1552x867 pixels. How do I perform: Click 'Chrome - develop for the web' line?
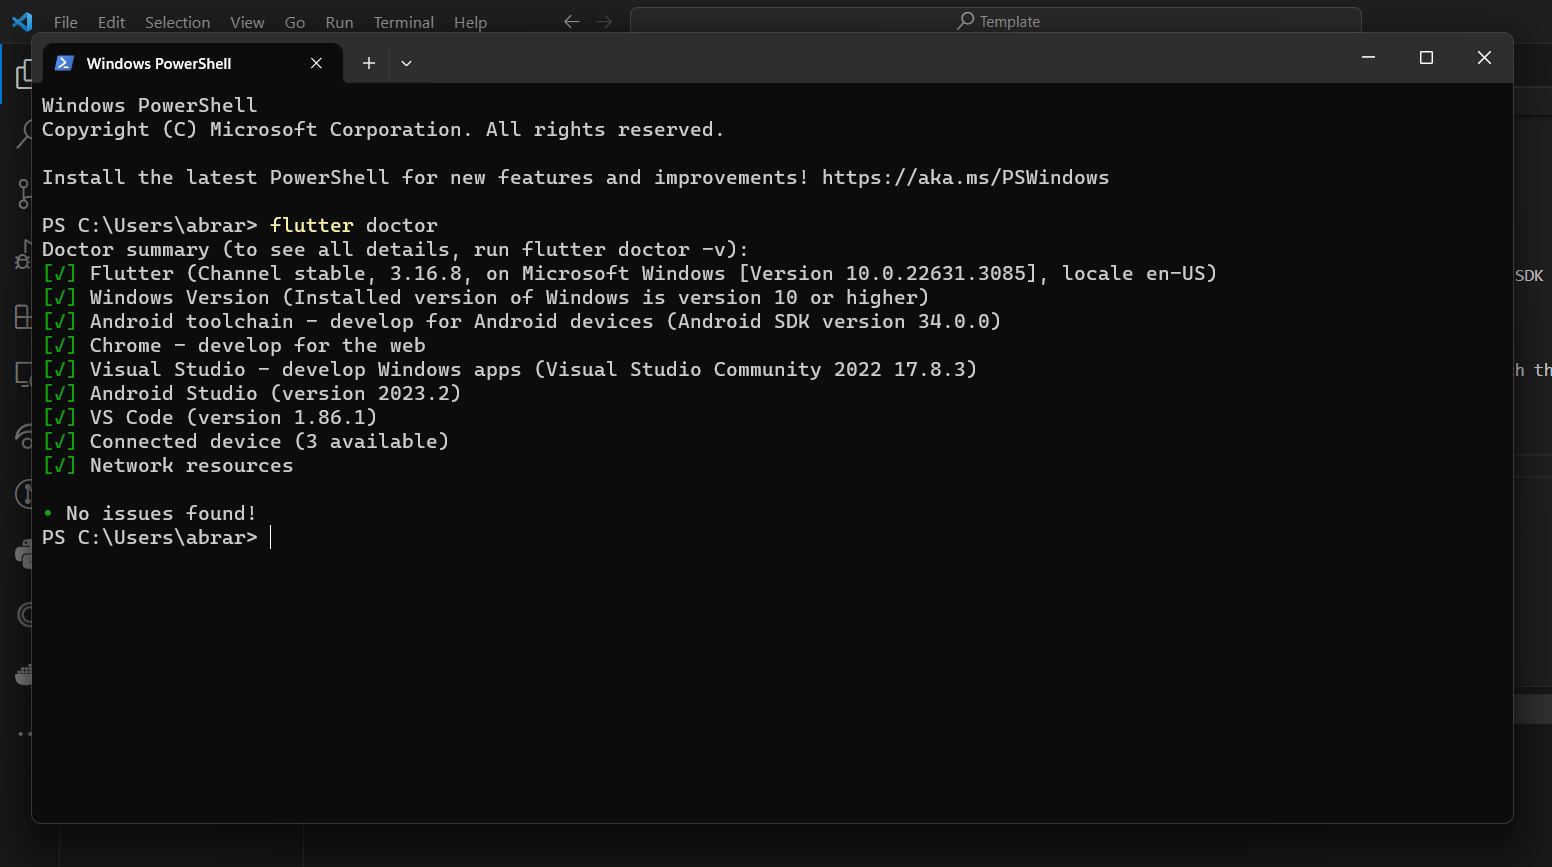(233, 346)
